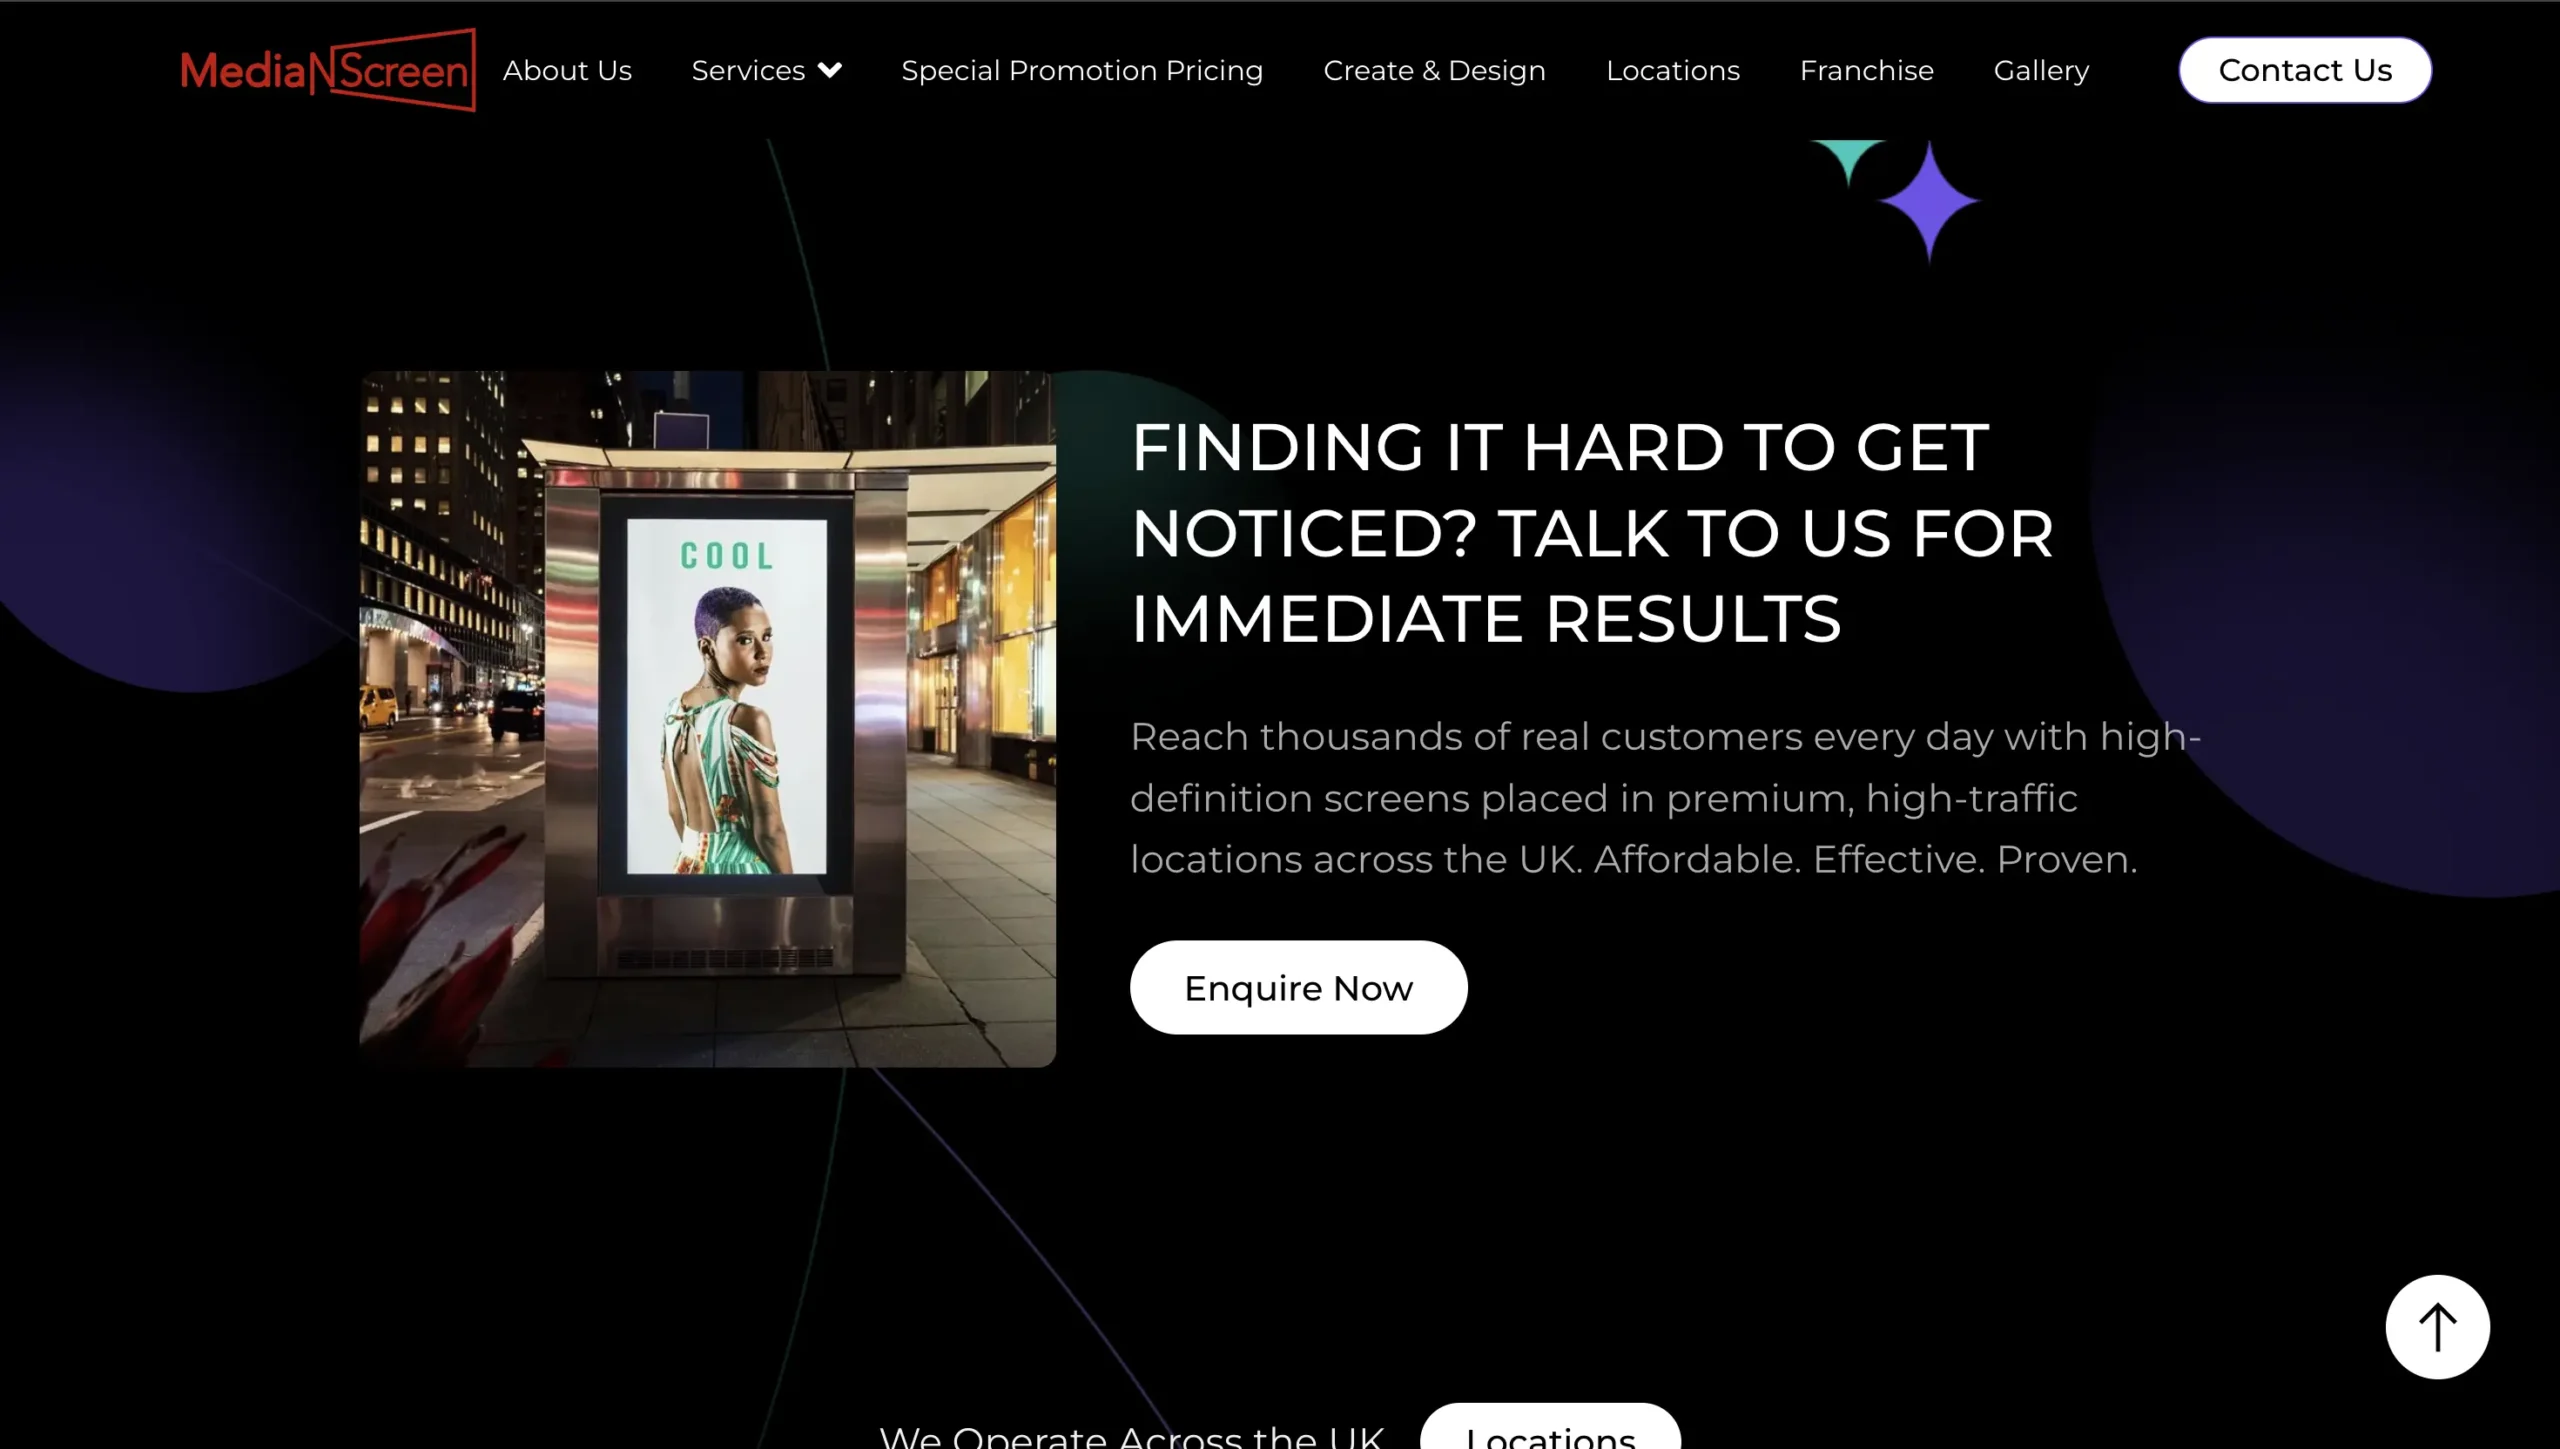This screenshot has height=1449, width=2560.
Task: Open the About Us page
Action: tap(567, 70)
